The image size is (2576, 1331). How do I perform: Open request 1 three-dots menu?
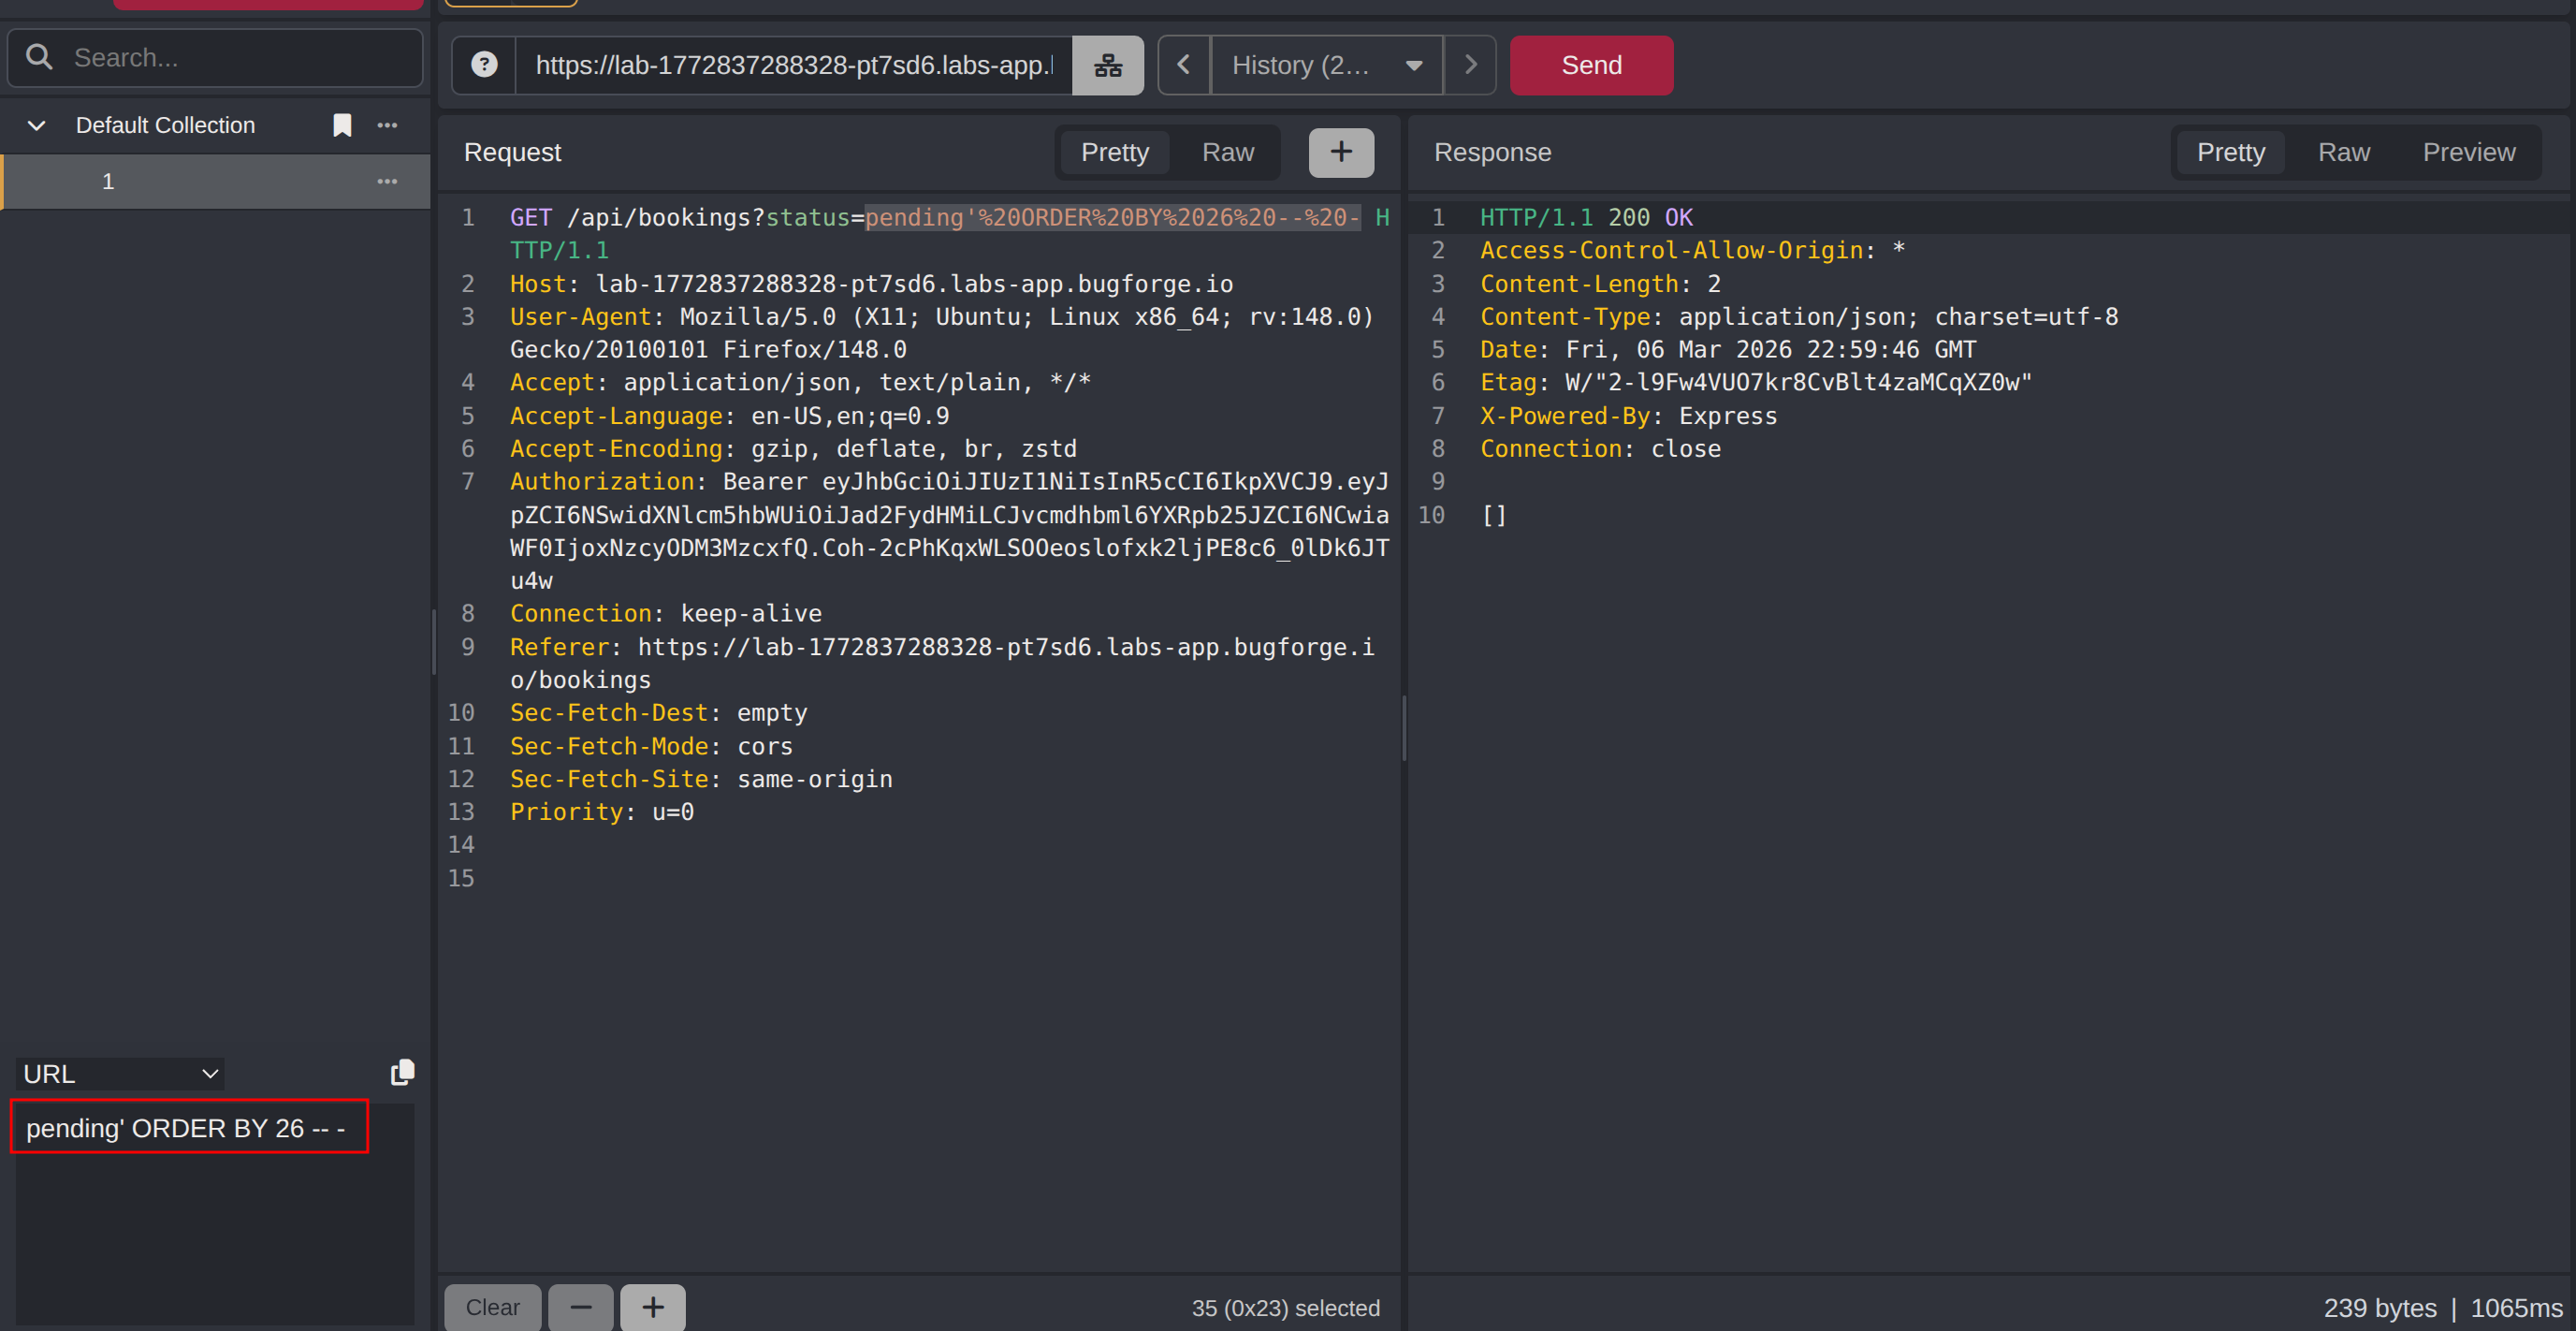[x=387, y=181]
